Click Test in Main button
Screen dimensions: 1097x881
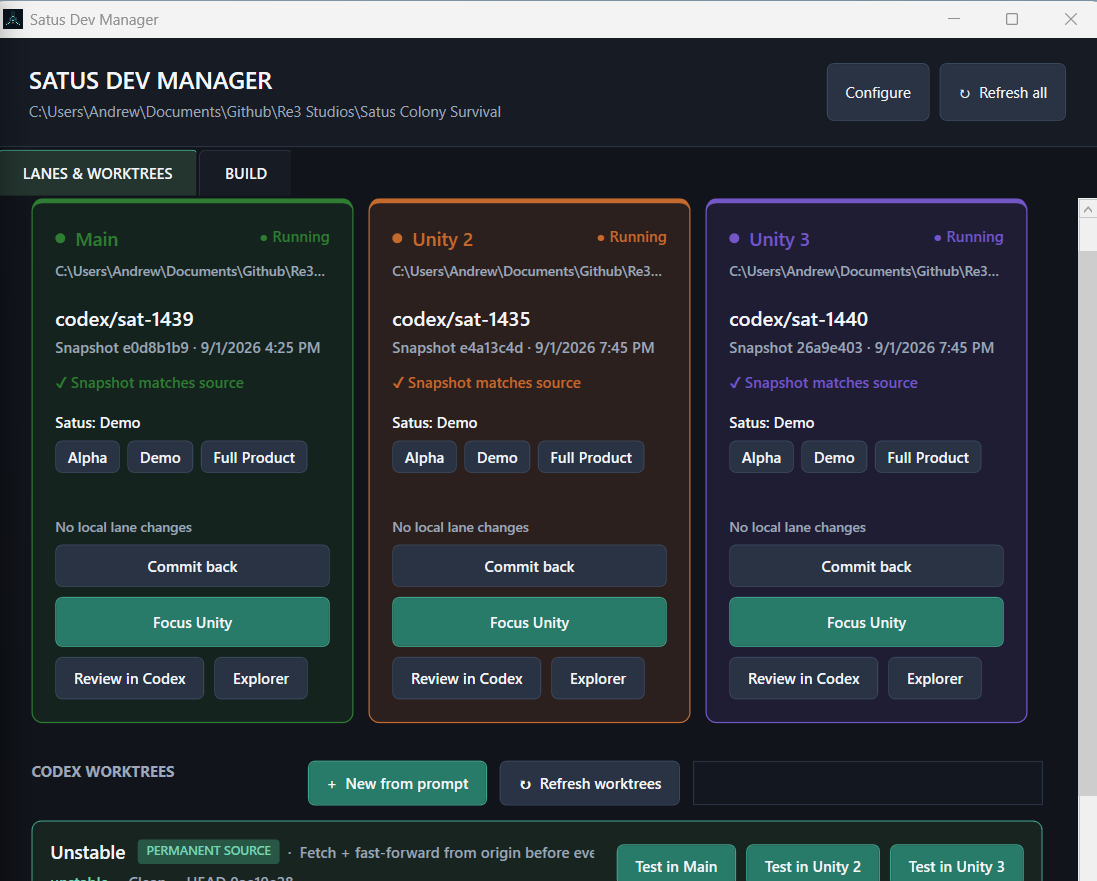coord(676,866)
